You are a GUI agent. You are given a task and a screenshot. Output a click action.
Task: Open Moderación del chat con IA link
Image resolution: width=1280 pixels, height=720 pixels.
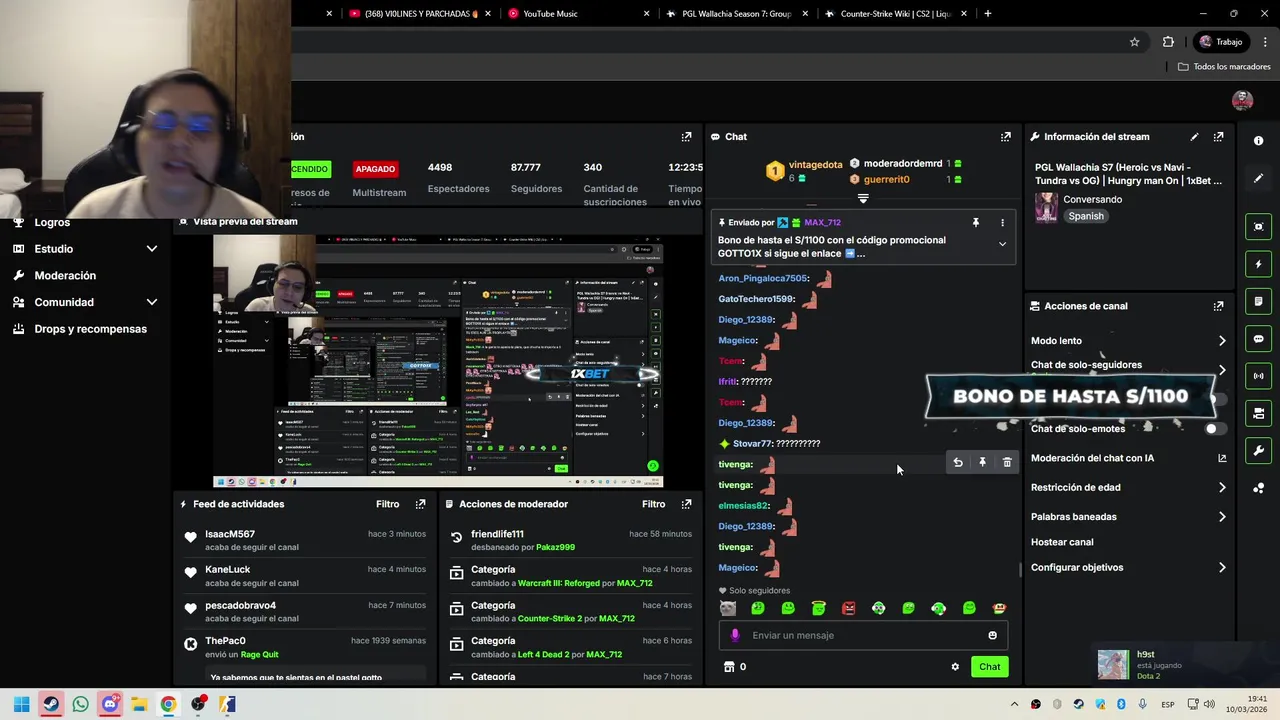[1128, 458]
